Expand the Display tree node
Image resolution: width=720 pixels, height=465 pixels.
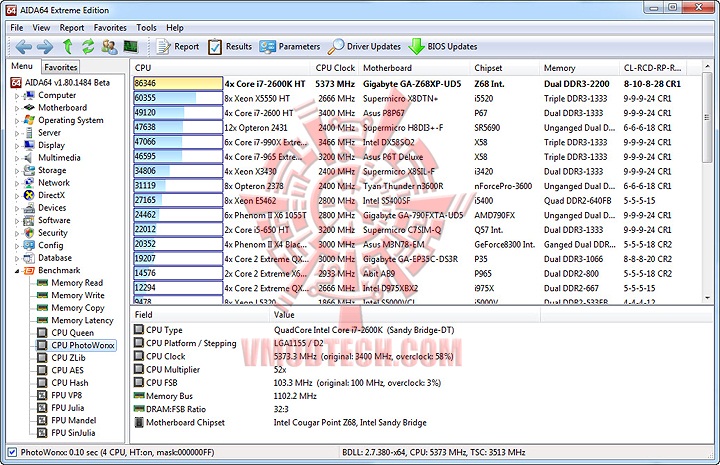(x=17, y=146)
